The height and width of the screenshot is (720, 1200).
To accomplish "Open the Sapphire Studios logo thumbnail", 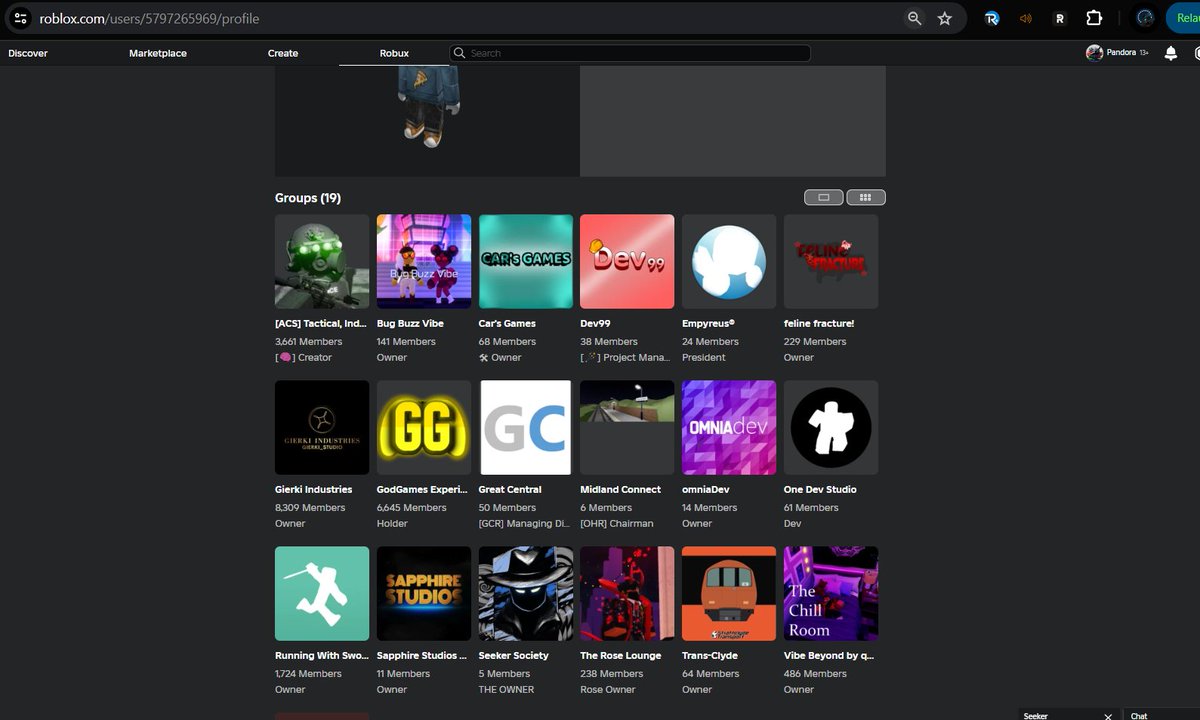I will pyautogui.click(x=424, y=593).
